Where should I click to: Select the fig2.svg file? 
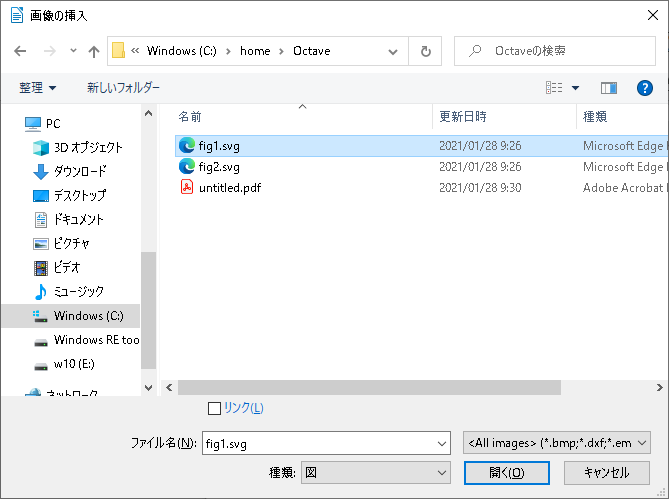coord(218,166)
